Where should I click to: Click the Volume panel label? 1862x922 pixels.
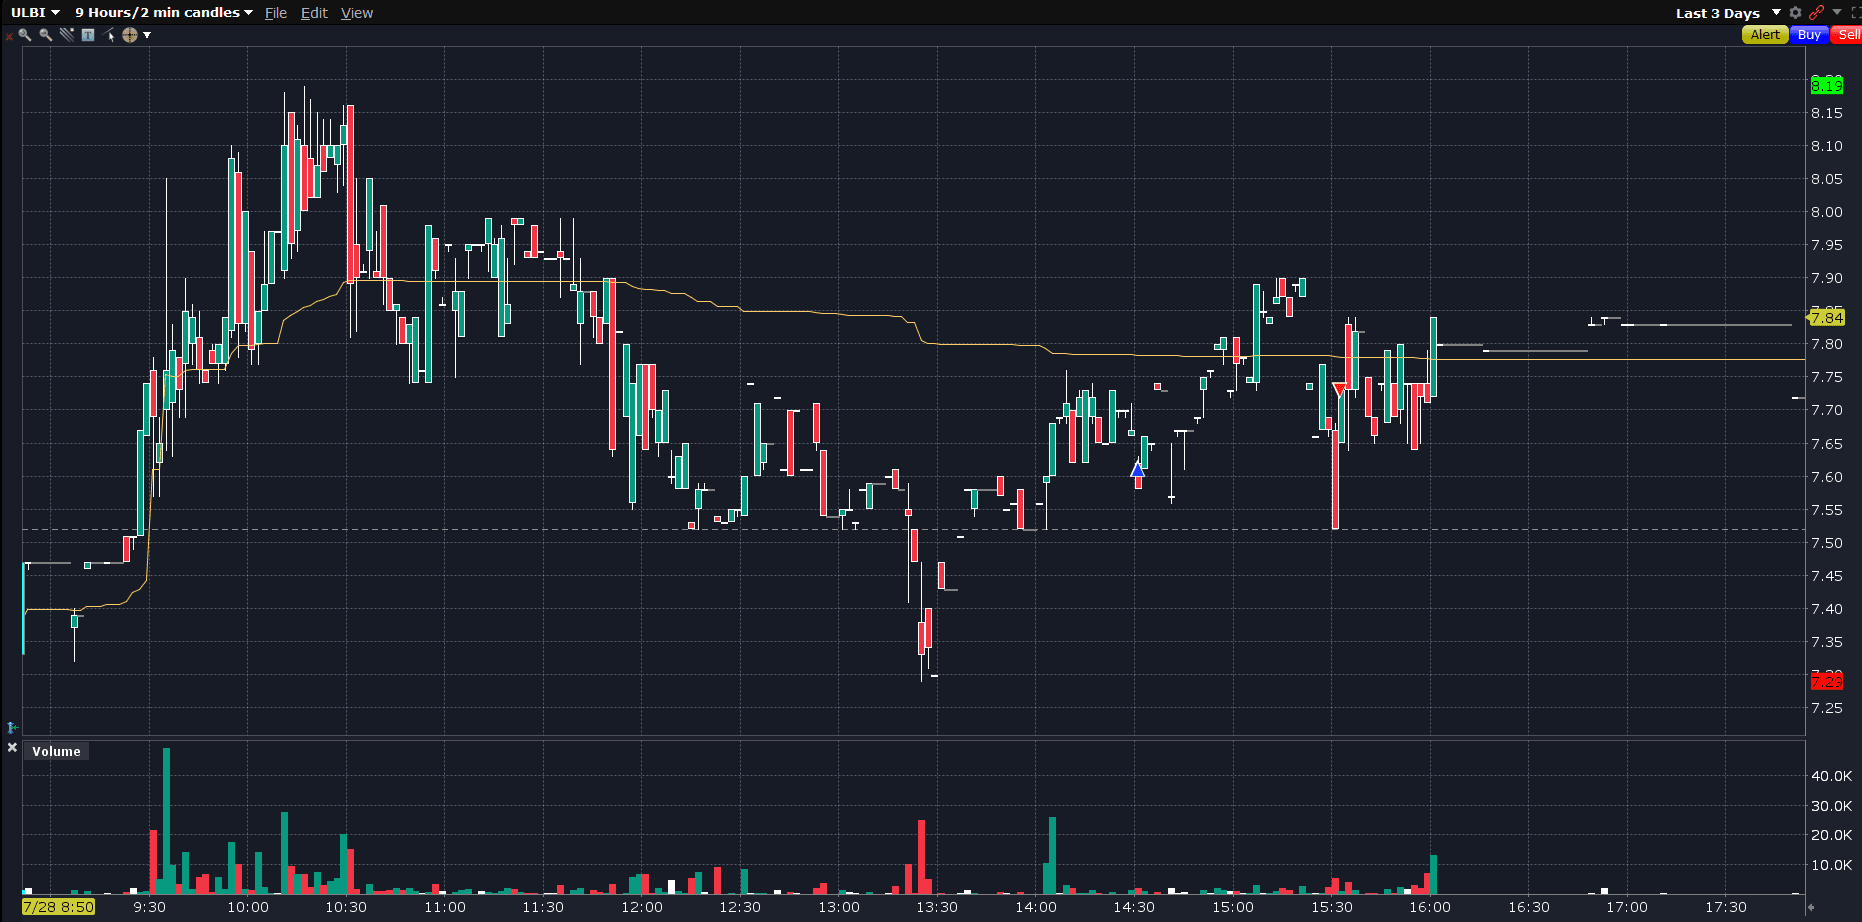click(56, 752)
